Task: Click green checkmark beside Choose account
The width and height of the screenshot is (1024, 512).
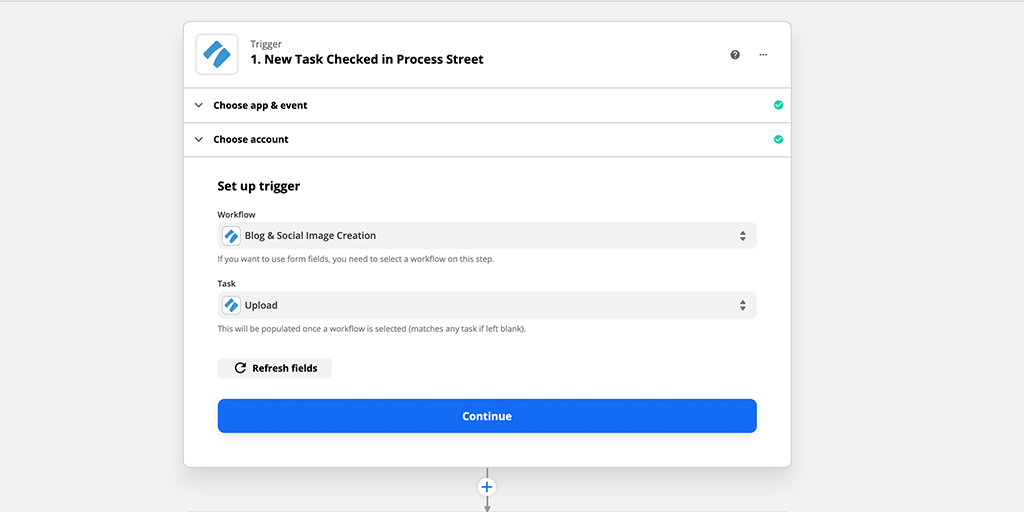Action: (778, 139)
